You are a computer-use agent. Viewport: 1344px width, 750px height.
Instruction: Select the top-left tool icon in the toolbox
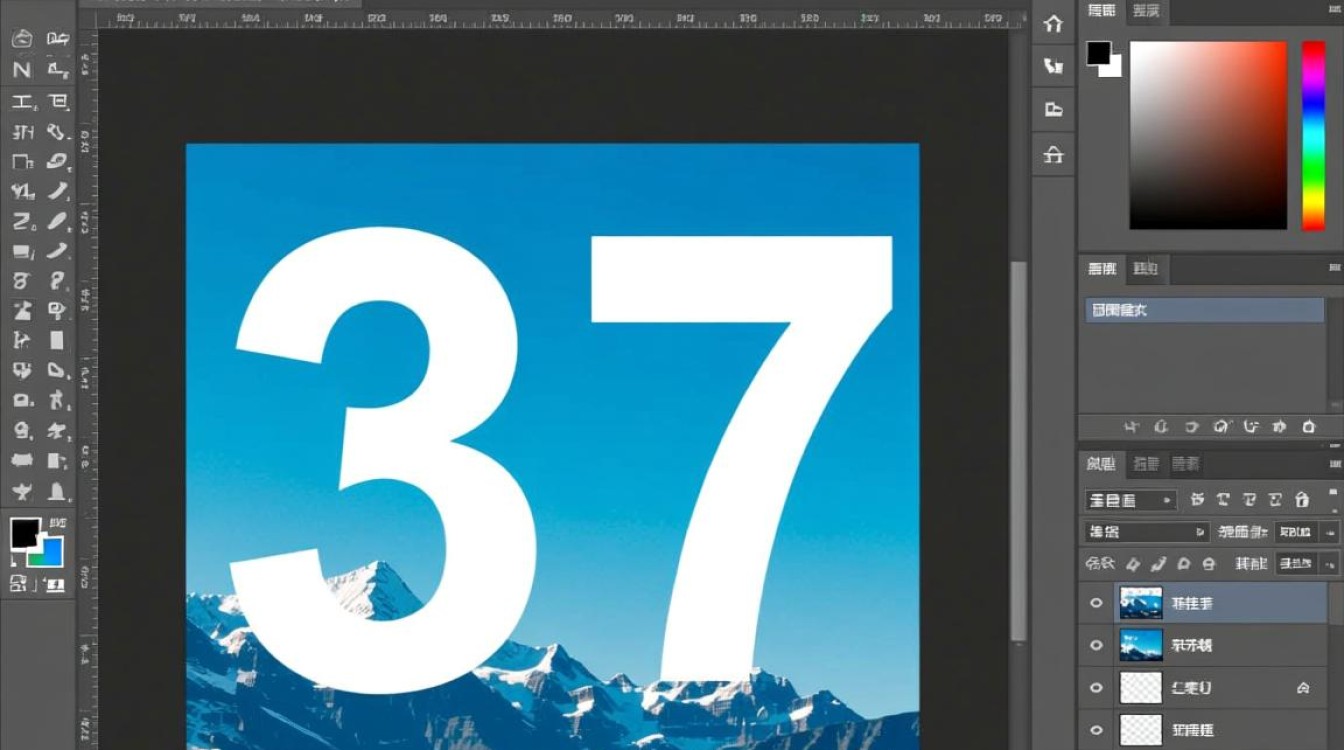click(22, 39)
